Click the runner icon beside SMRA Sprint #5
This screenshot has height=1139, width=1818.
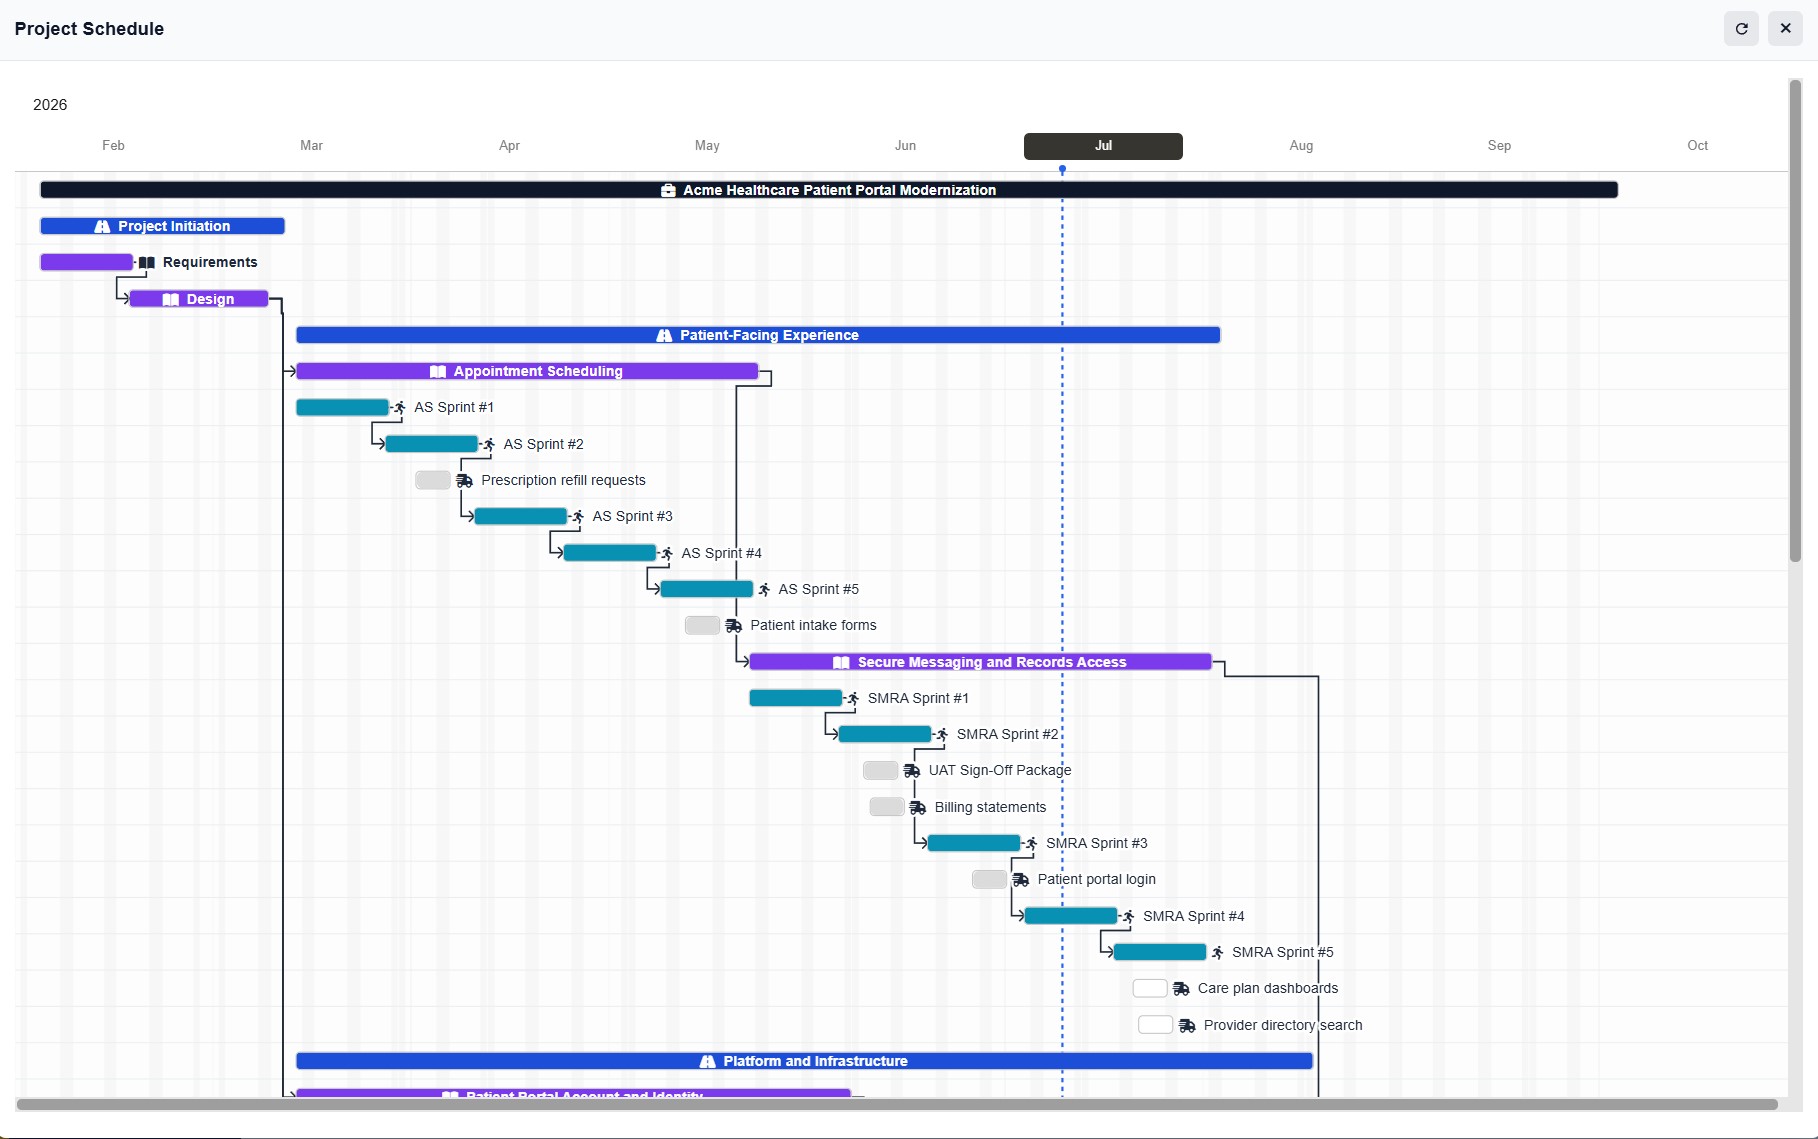[1218, 953]
